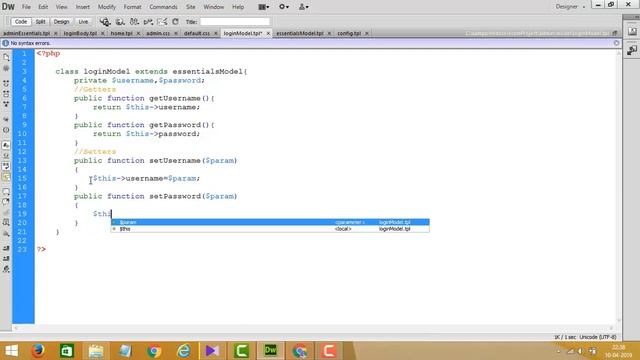Open the Commands menu
The width and height of the screenshot is (640, 360).
163,7
